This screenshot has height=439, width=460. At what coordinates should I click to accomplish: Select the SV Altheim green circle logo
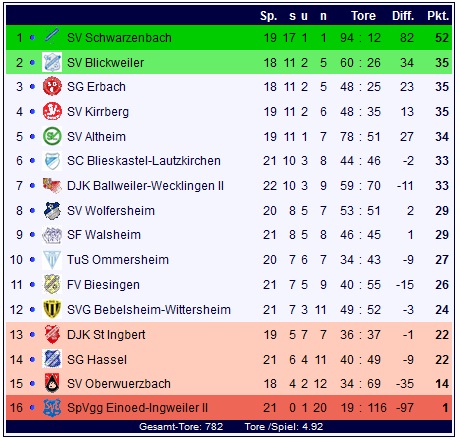pos(52,136)
